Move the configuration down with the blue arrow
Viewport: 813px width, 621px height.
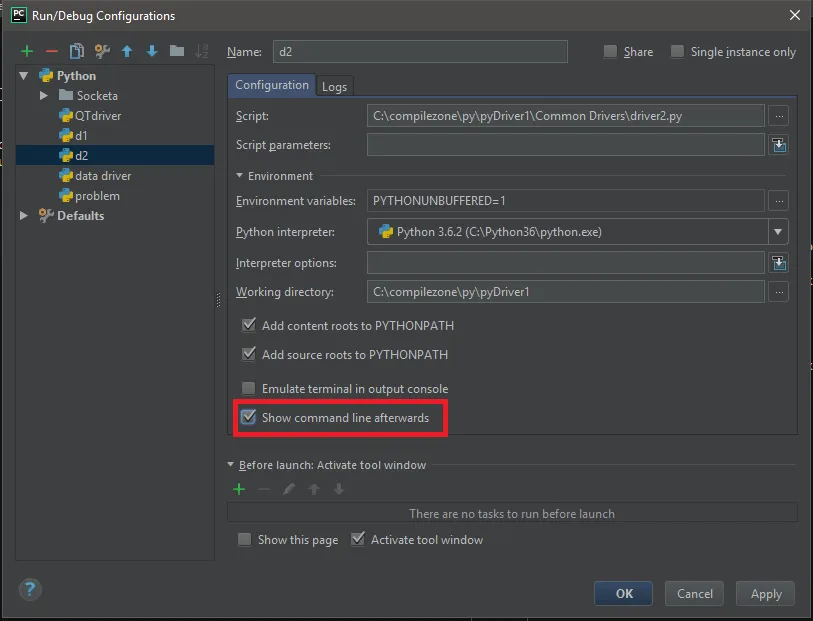pos(152,51)
